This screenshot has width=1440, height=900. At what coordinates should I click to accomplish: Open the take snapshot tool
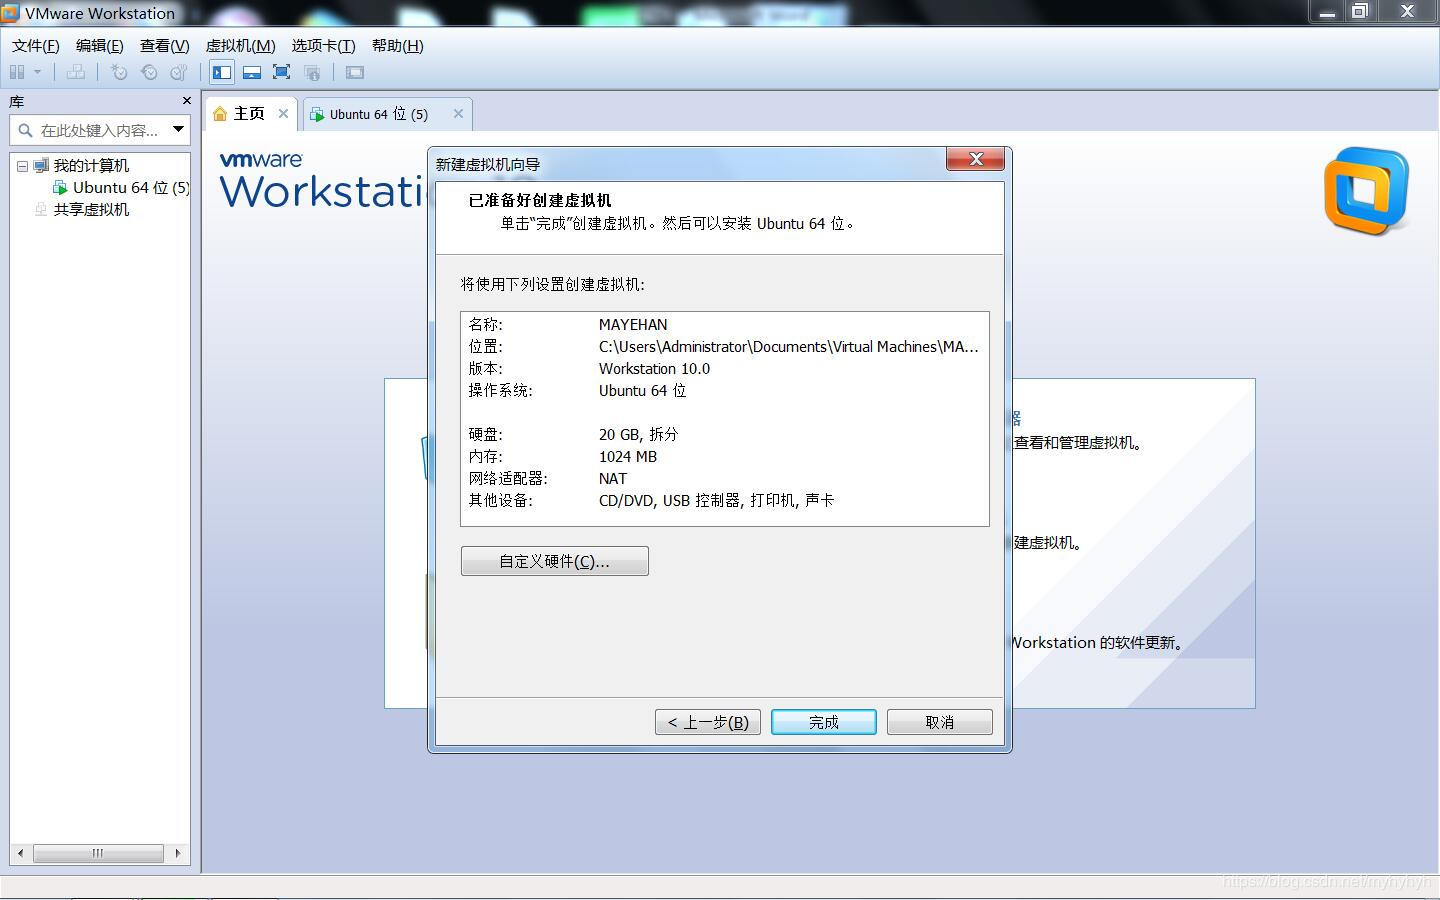[119, 71]
